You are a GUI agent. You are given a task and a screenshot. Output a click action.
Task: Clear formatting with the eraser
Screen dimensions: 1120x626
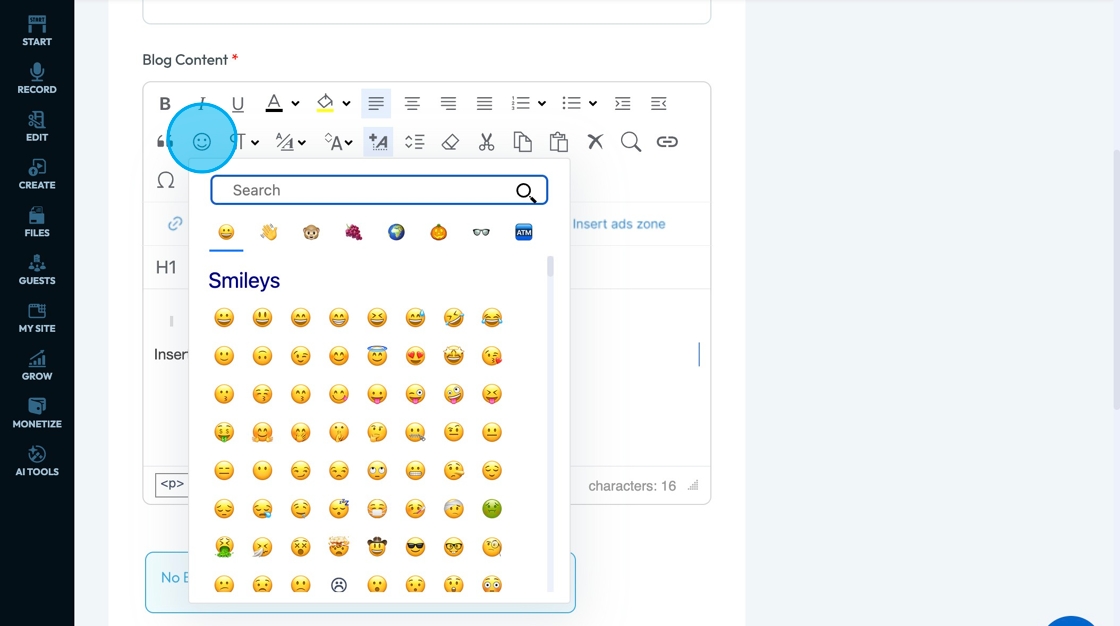[x=450, y=141]
